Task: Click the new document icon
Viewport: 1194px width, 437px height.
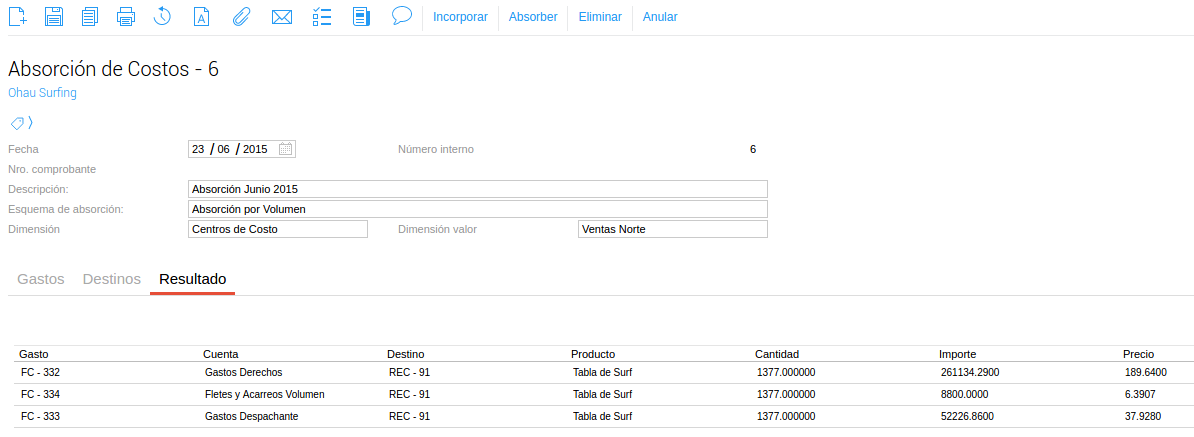Action: point(18,16)
